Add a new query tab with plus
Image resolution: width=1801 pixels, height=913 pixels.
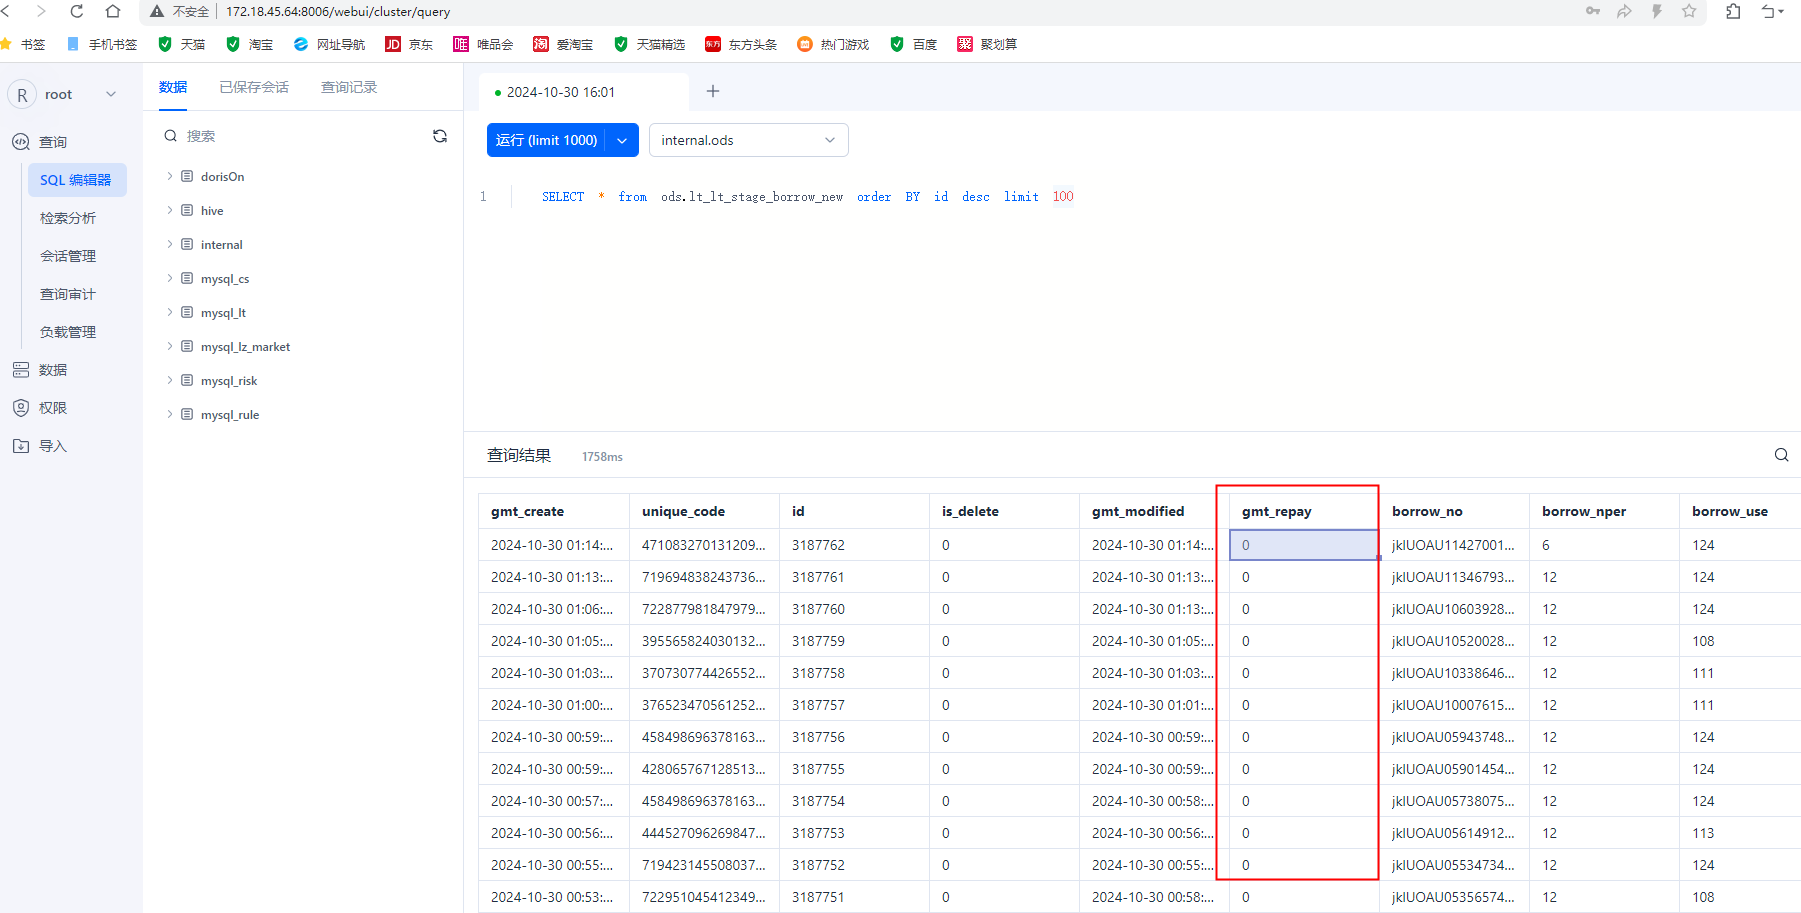[x=713, y=91]
